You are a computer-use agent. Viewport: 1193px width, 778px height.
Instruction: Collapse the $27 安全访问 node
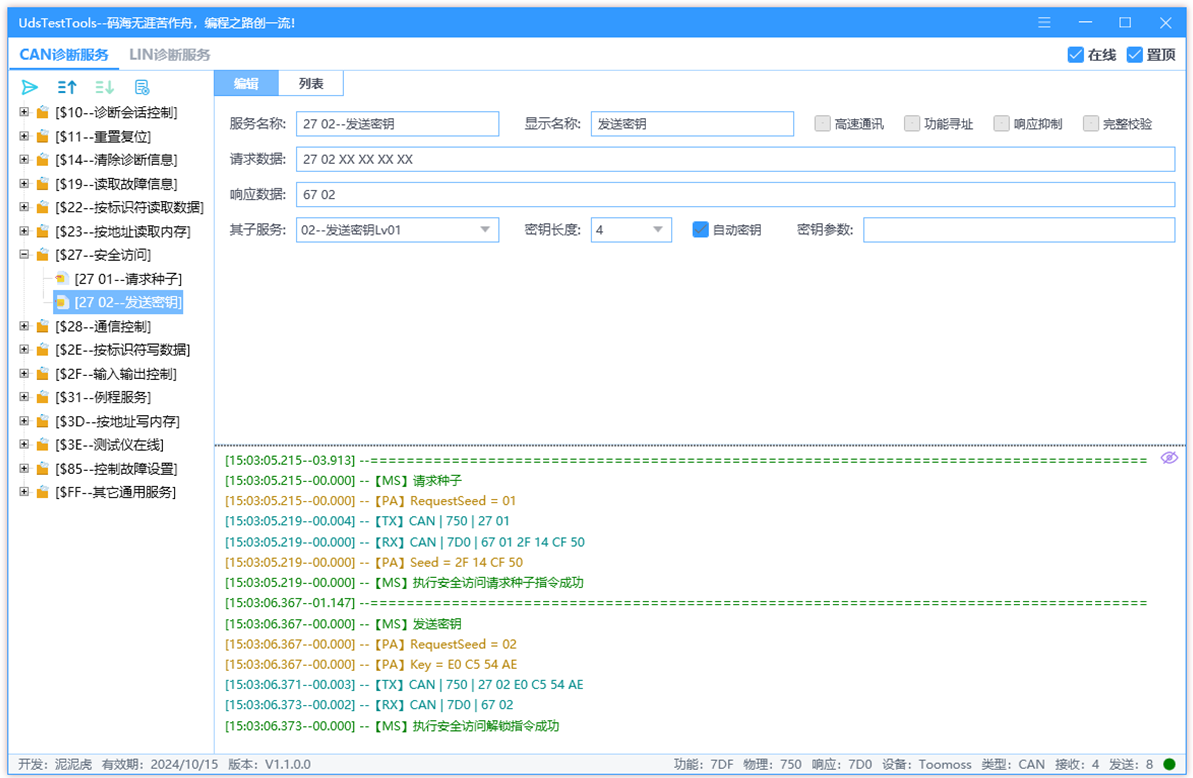pyautogui.click(x=24, y=255)
